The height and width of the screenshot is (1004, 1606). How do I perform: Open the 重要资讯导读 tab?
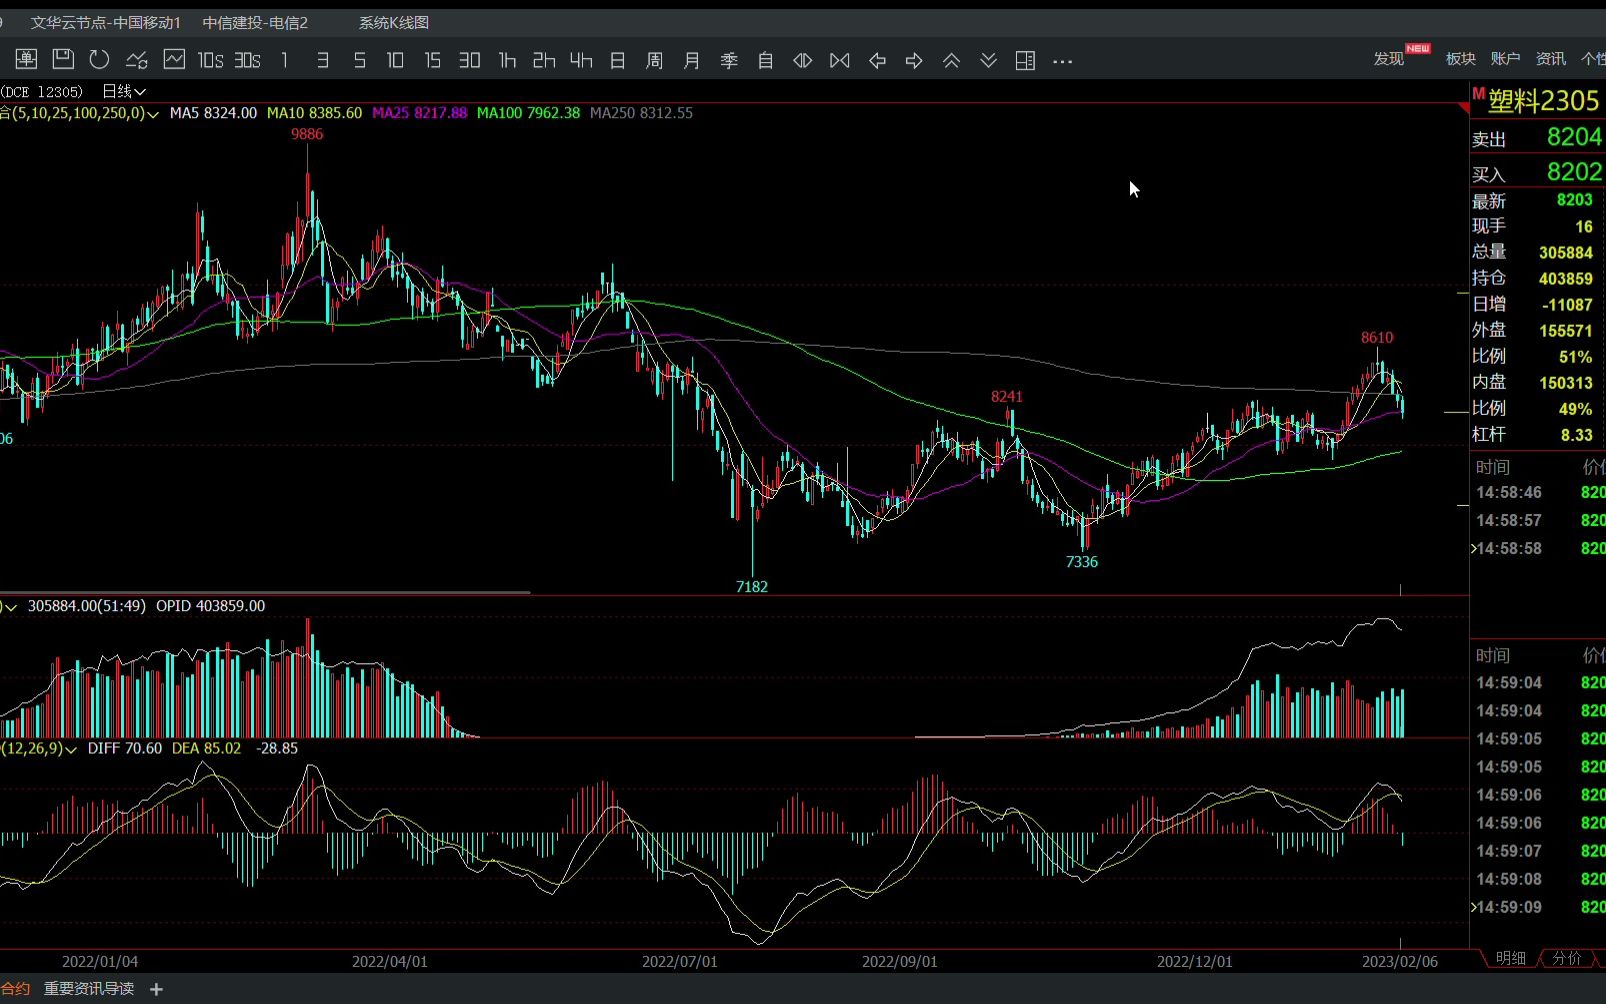click(89, 989)
